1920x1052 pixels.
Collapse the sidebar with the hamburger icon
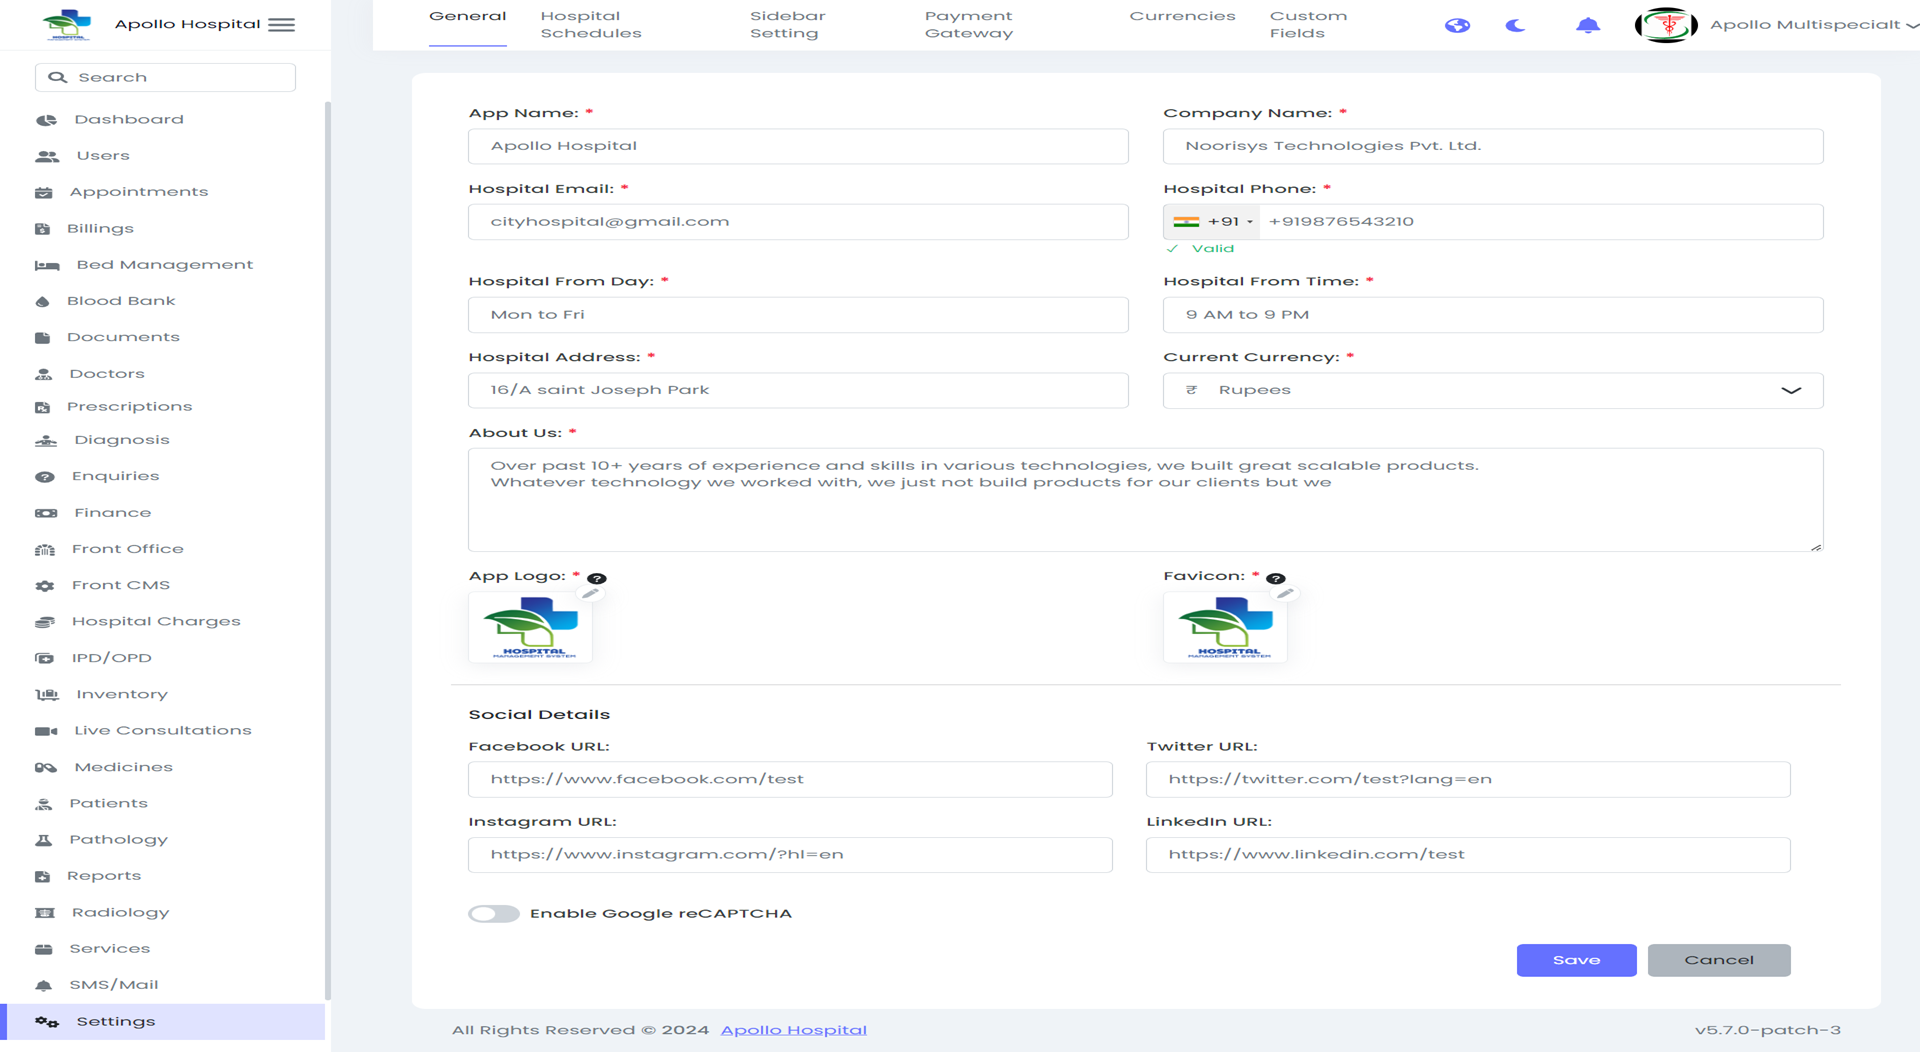click(281, 25)
